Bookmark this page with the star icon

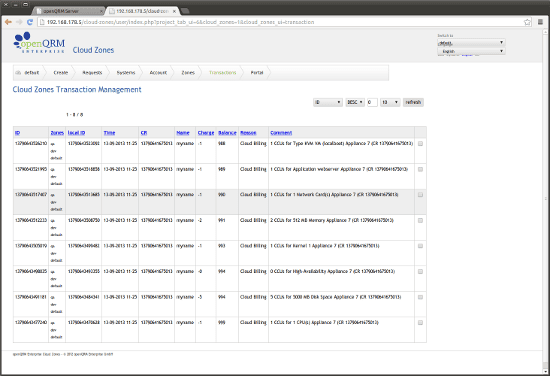527,22
